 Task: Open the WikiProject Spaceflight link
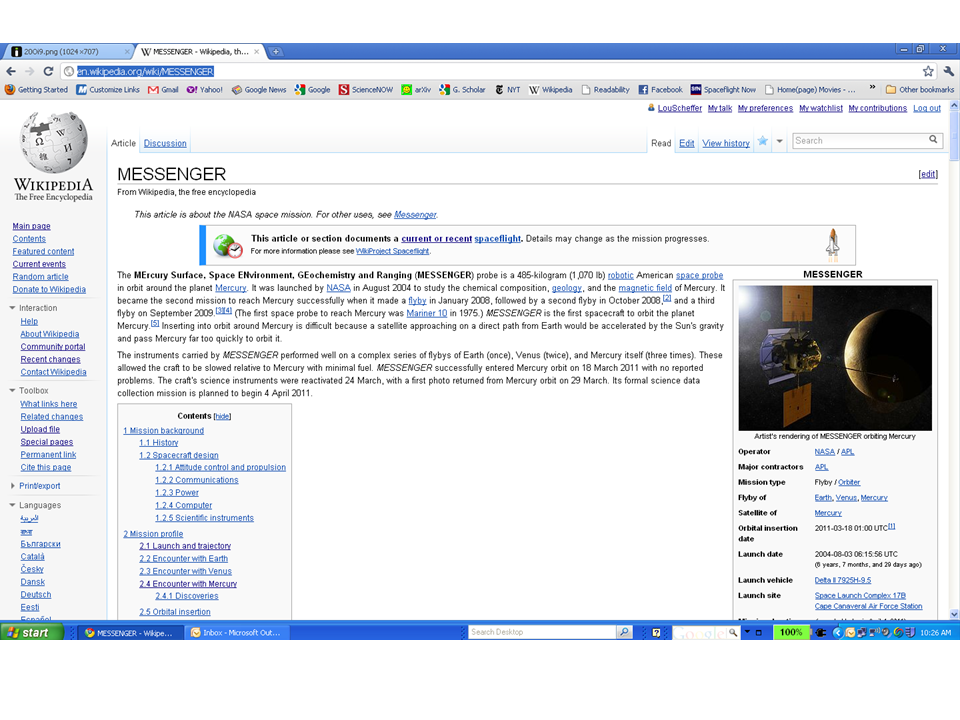click(x=392, y=251)
